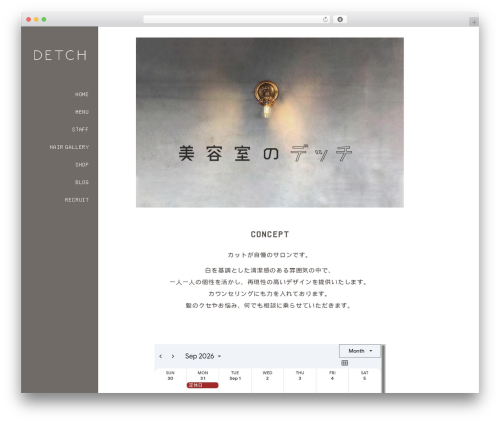Click the browser reload icon

tap(325, 19)
